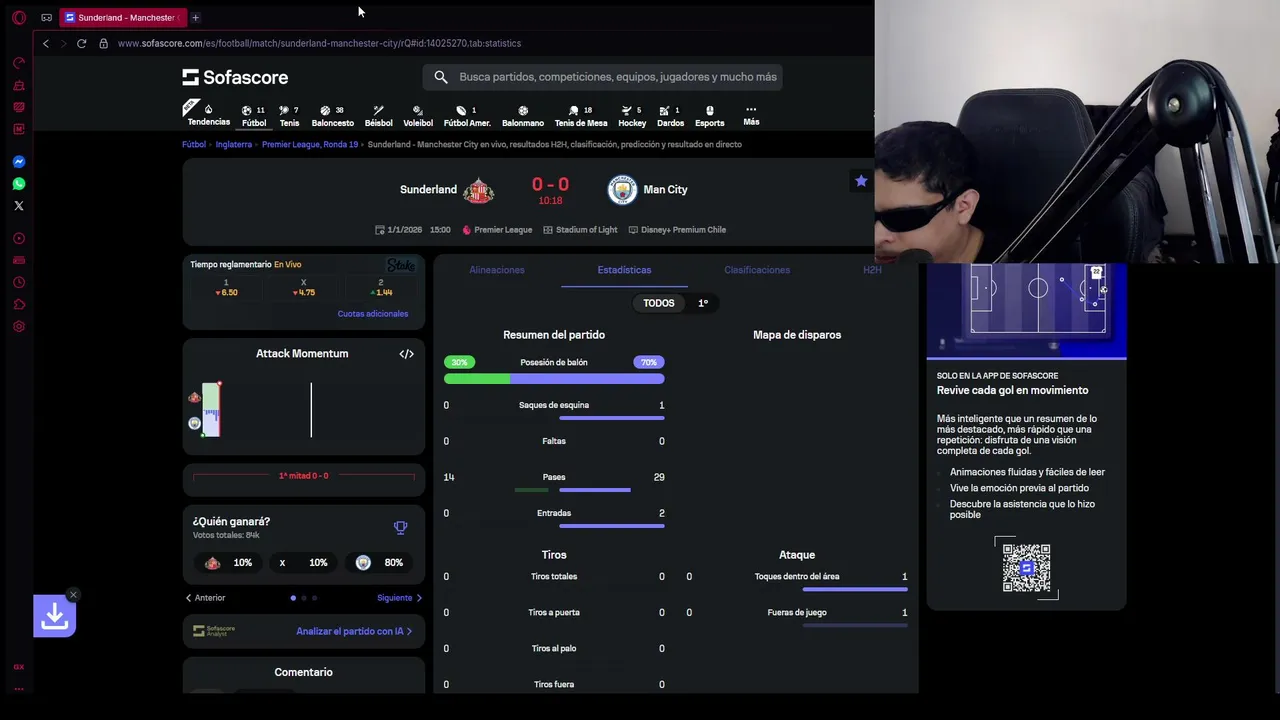Select the 1º half period filter

[703, 303]
